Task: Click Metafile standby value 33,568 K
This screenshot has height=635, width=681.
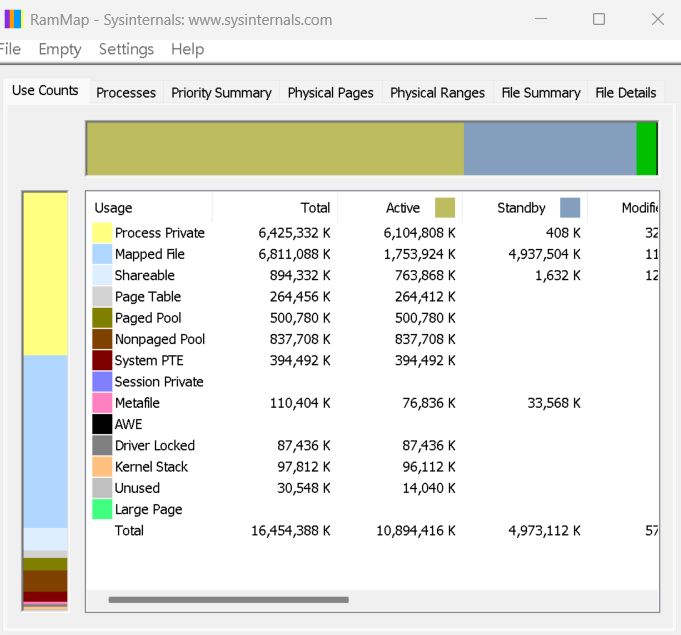Action: click(554, 403)
